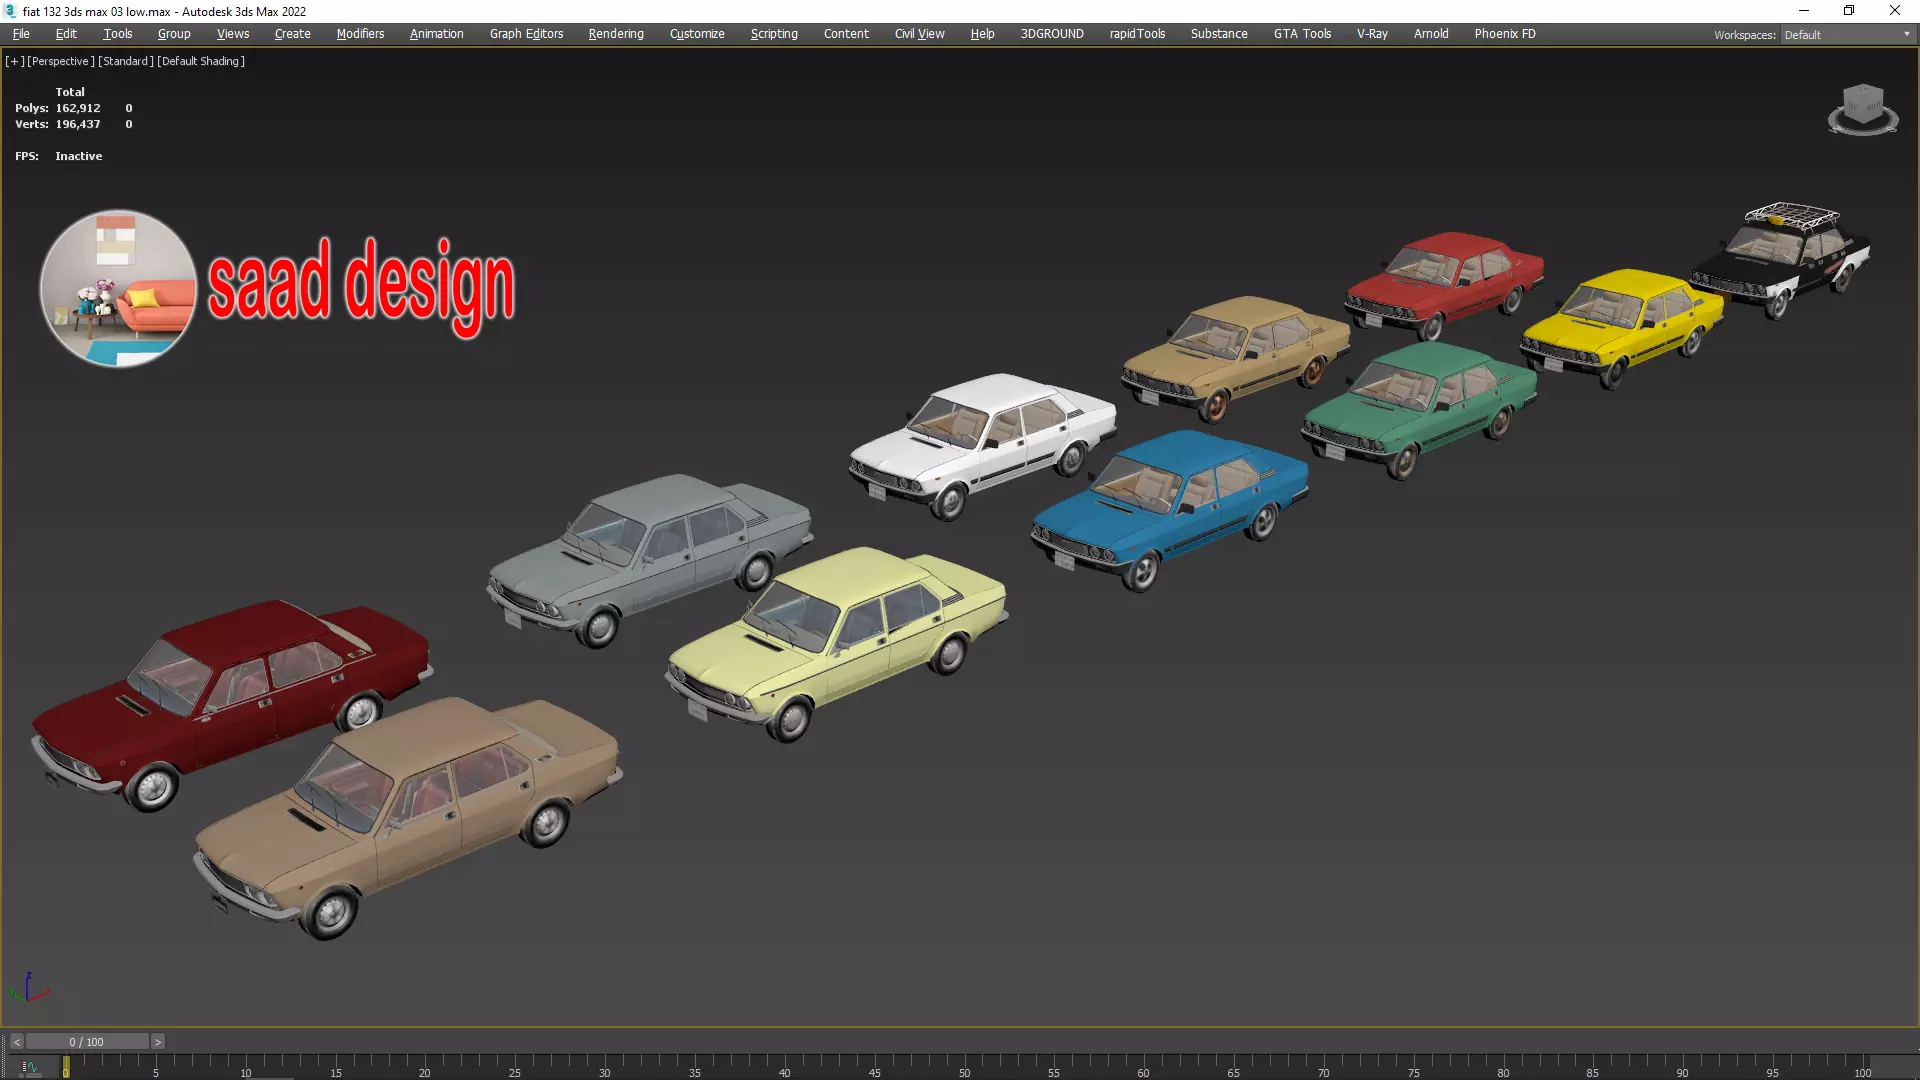
Task: Open the Tools menu
Action: point(117,33)
